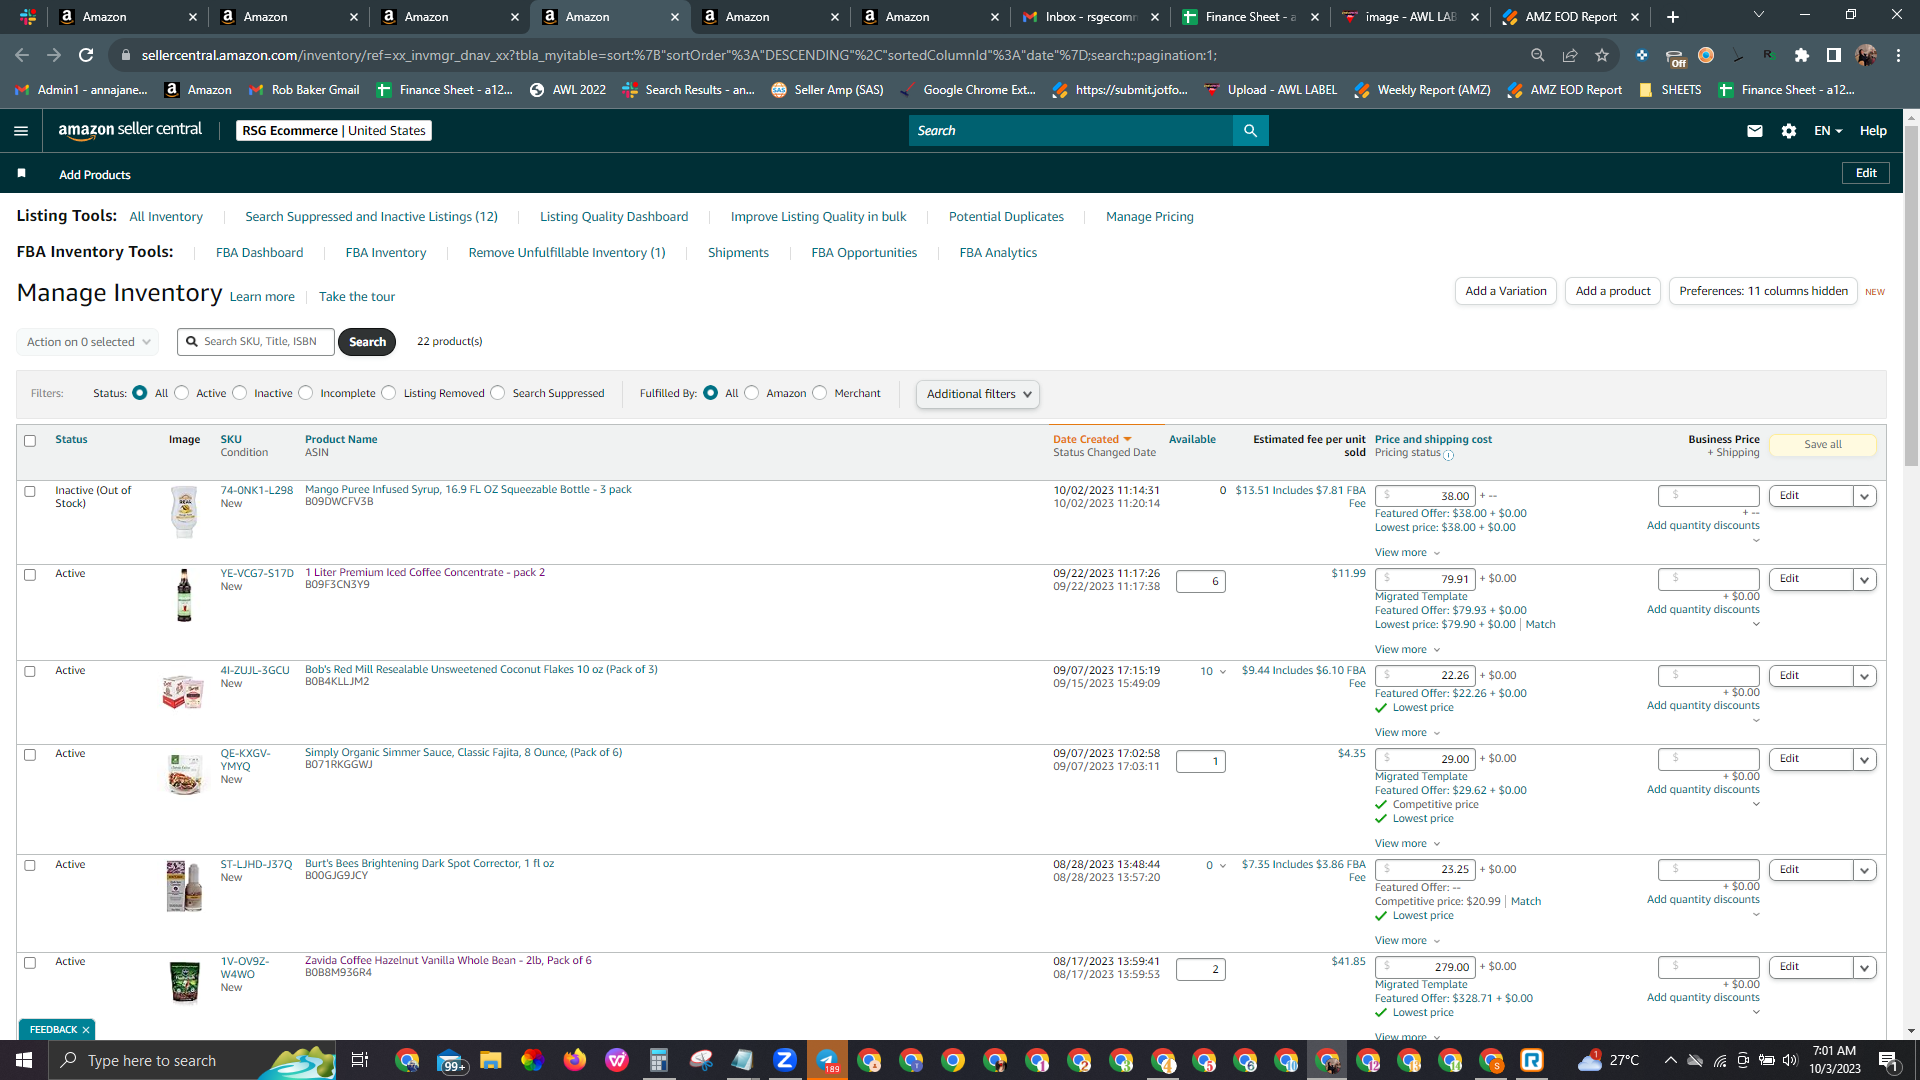Select the Amazon fulfilled-by radio

point(752,393)
